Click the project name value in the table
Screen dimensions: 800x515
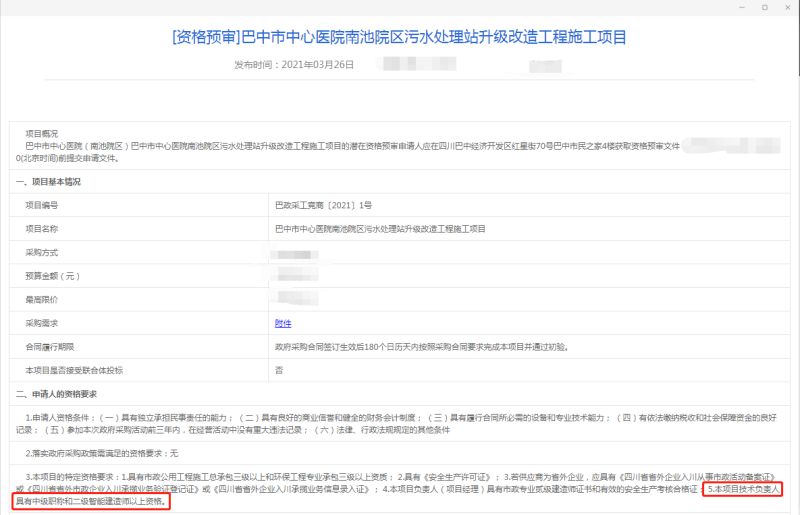(379, 229)
